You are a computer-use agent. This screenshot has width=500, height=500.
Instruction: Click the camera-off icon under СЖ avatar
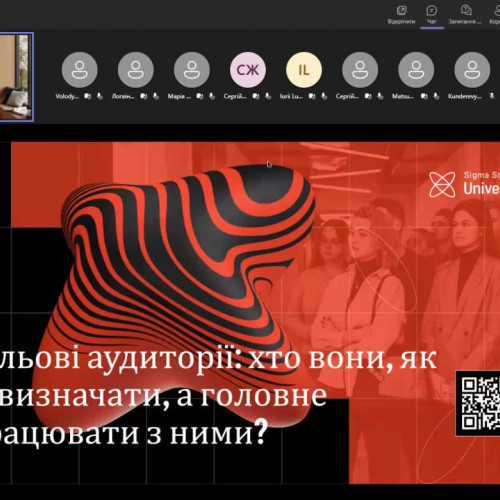pos(256,96)
